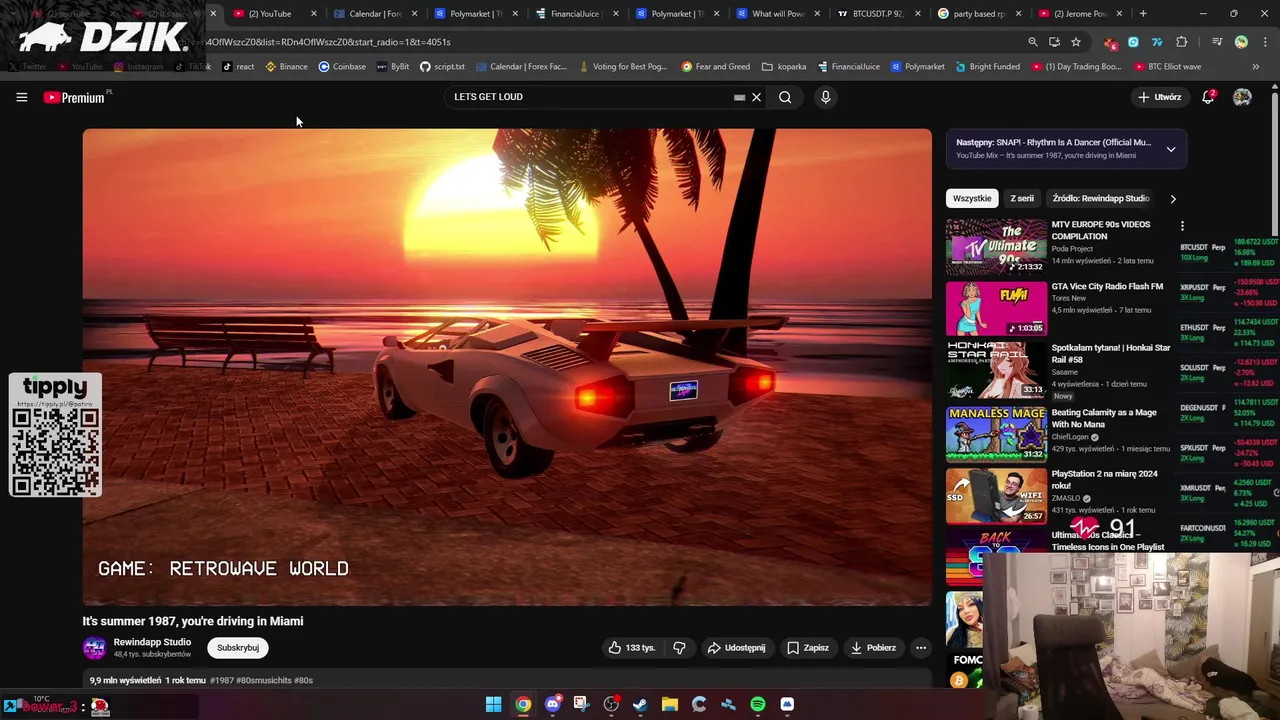Screen dimensions: 1280x720
Task: Open File Explorer from the taskbar
Action: pyautogui.click(x=670, y=704)
